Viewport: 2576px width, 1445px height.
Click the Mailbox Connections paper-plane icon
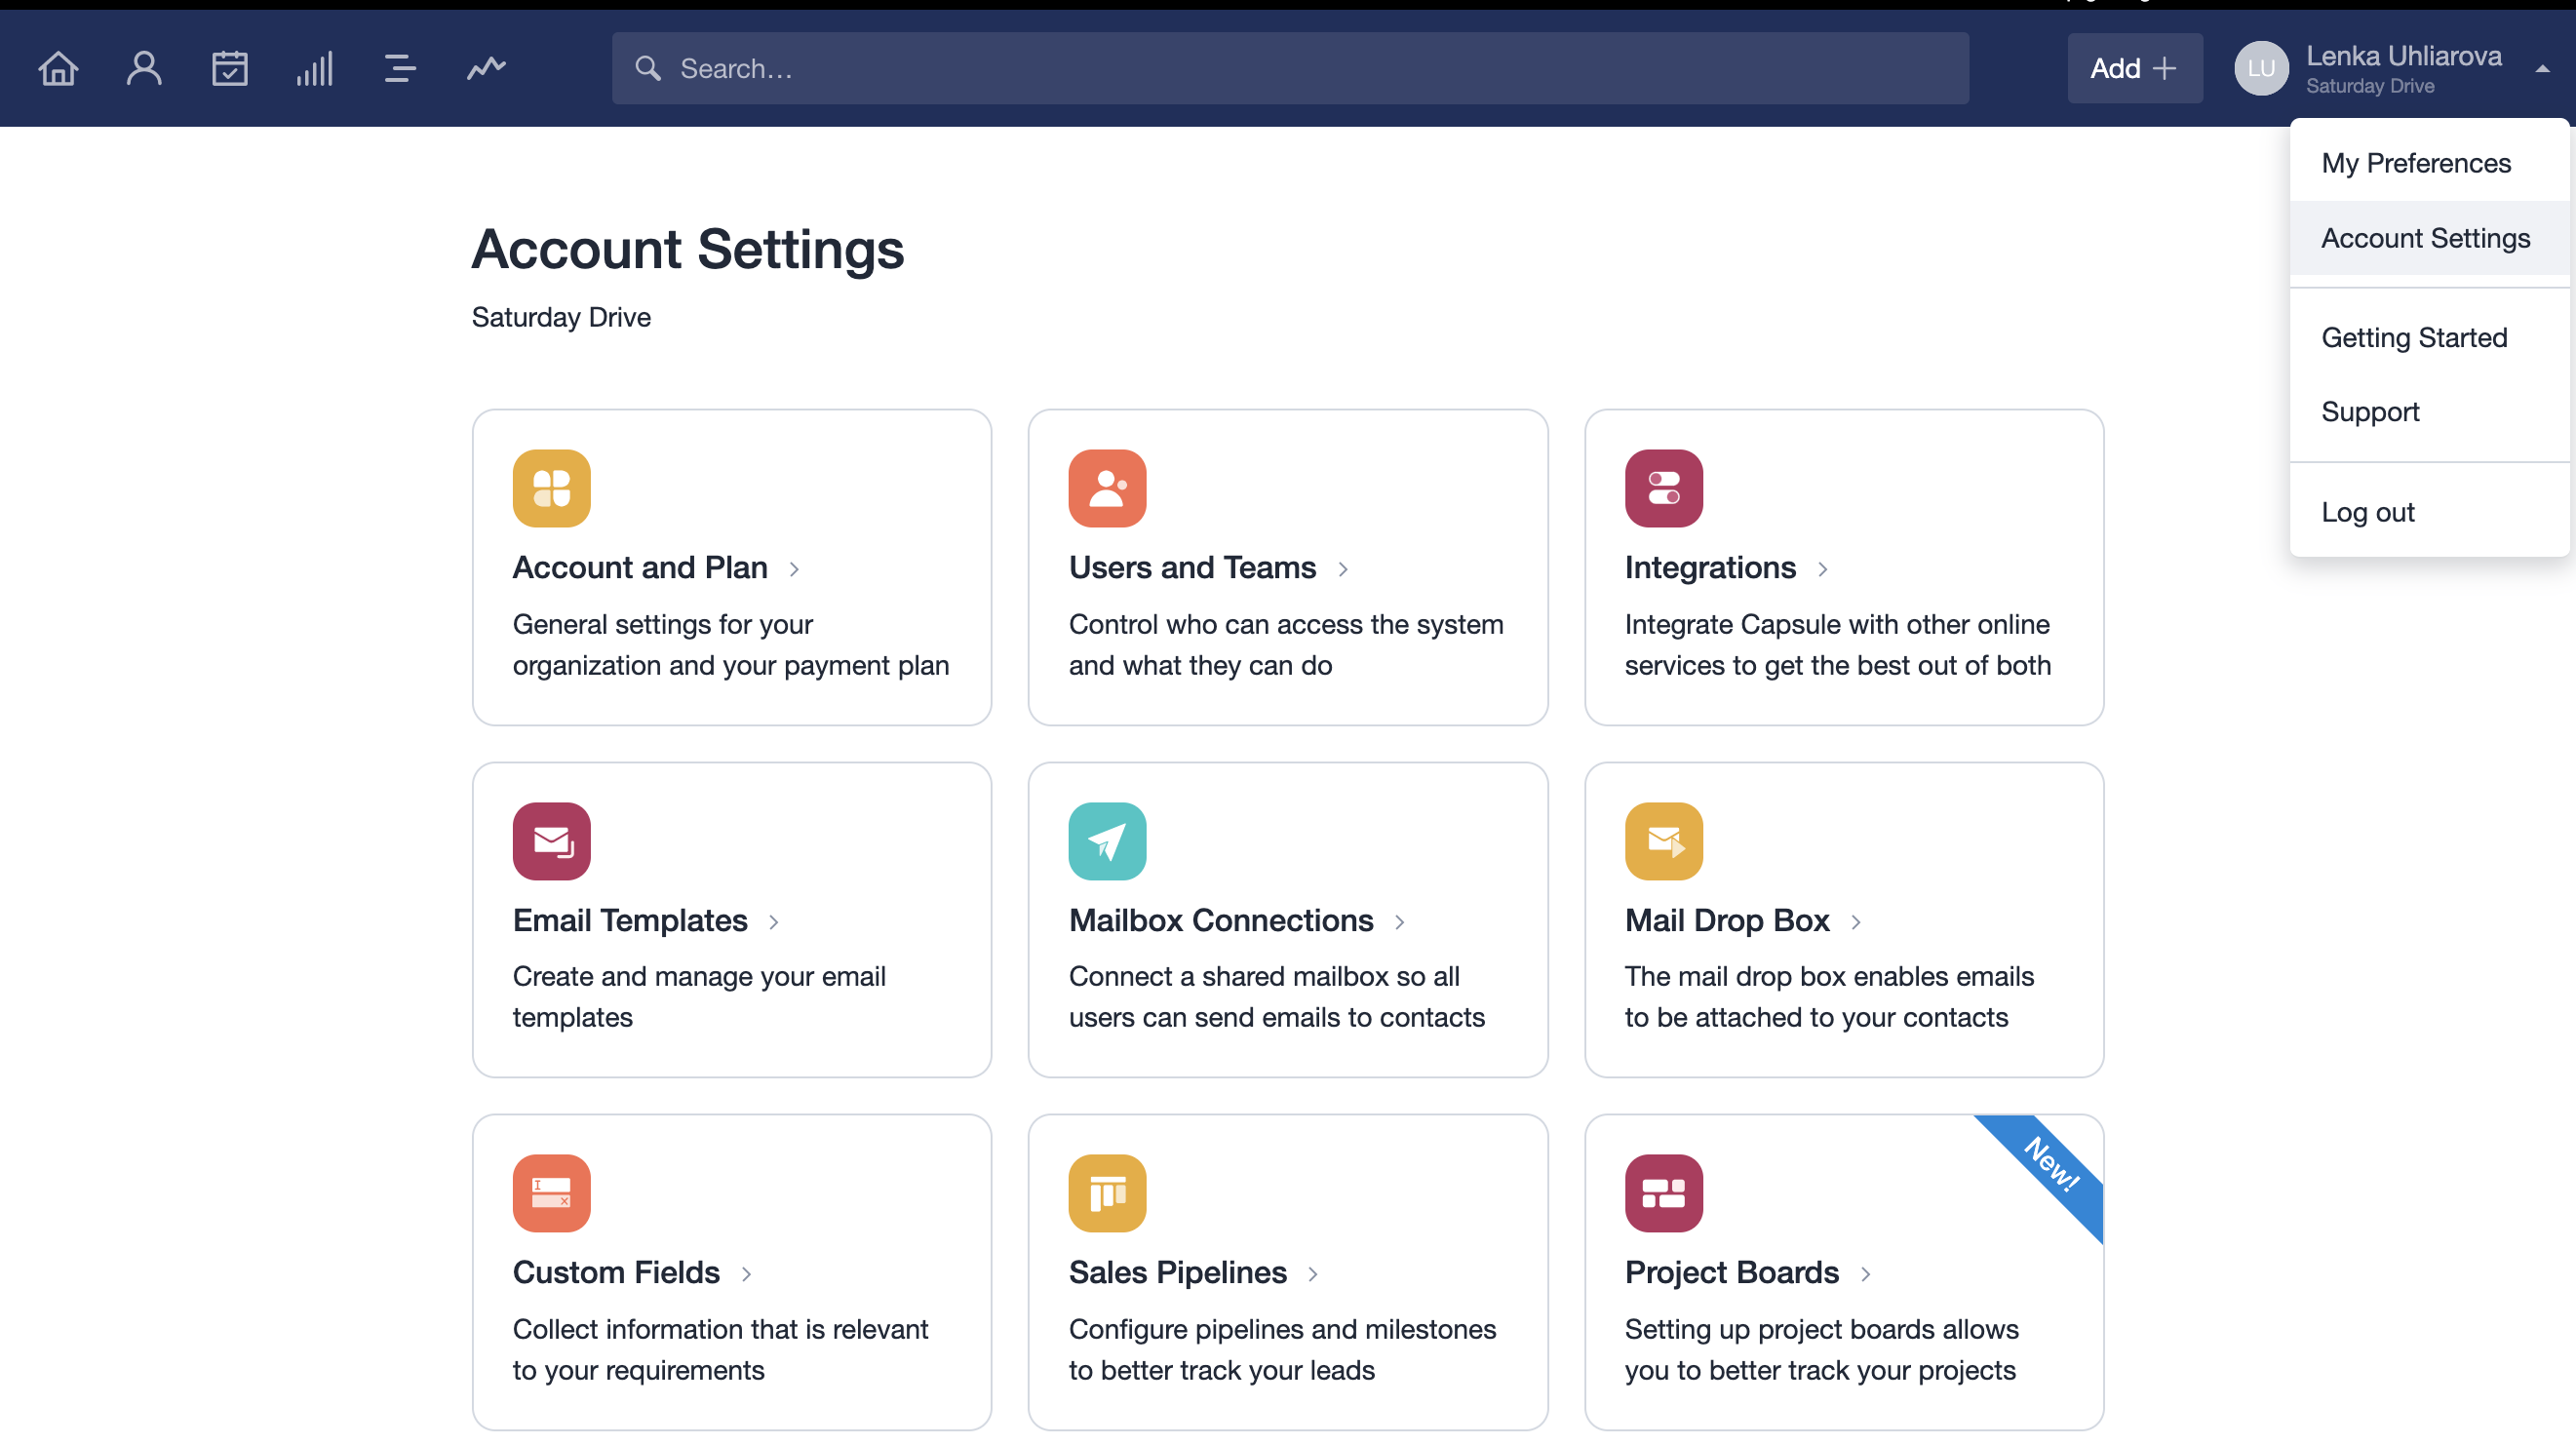coord(1107,841)
